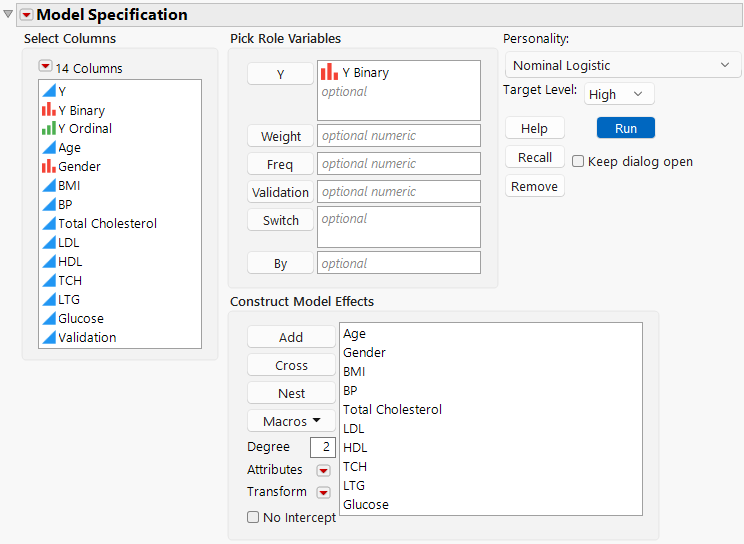Click the continuous icon next to Age
The image size is (744, 544).
(48, 148)
